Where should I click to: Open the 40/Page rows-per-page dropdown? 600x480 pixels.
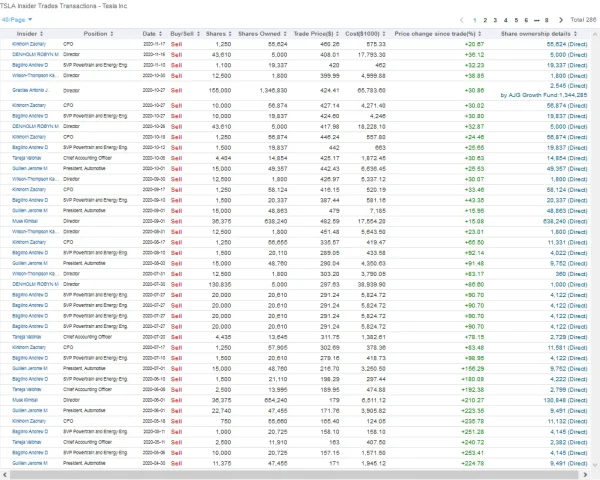point(17,20)
